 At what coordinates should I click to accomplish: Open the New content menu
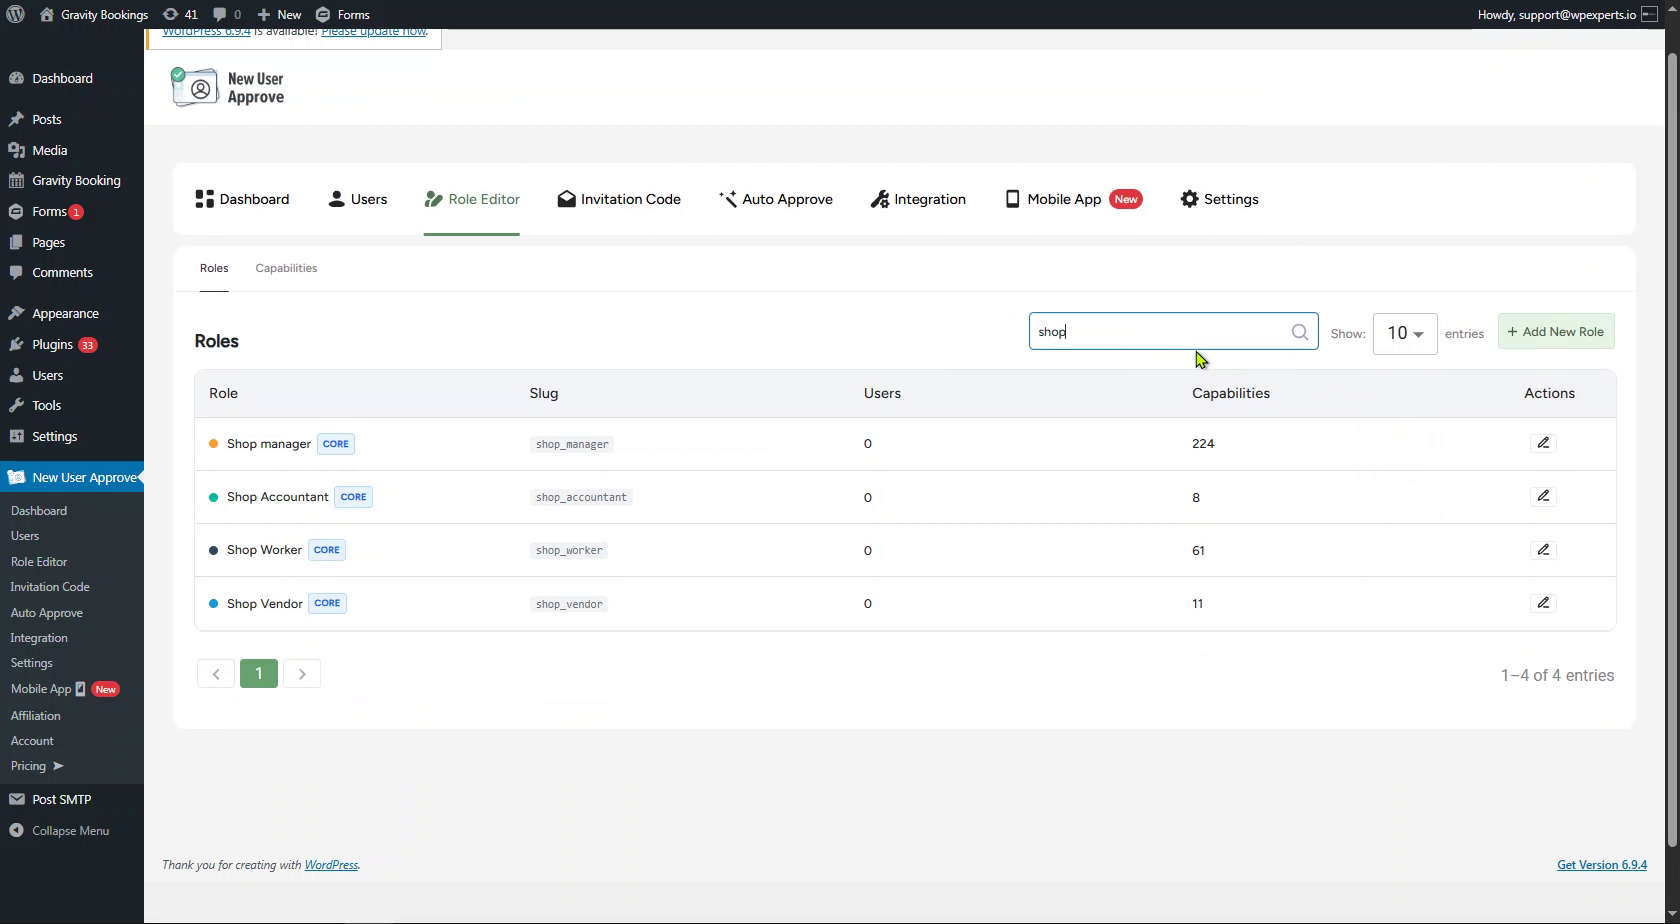(x=279, y=14)
